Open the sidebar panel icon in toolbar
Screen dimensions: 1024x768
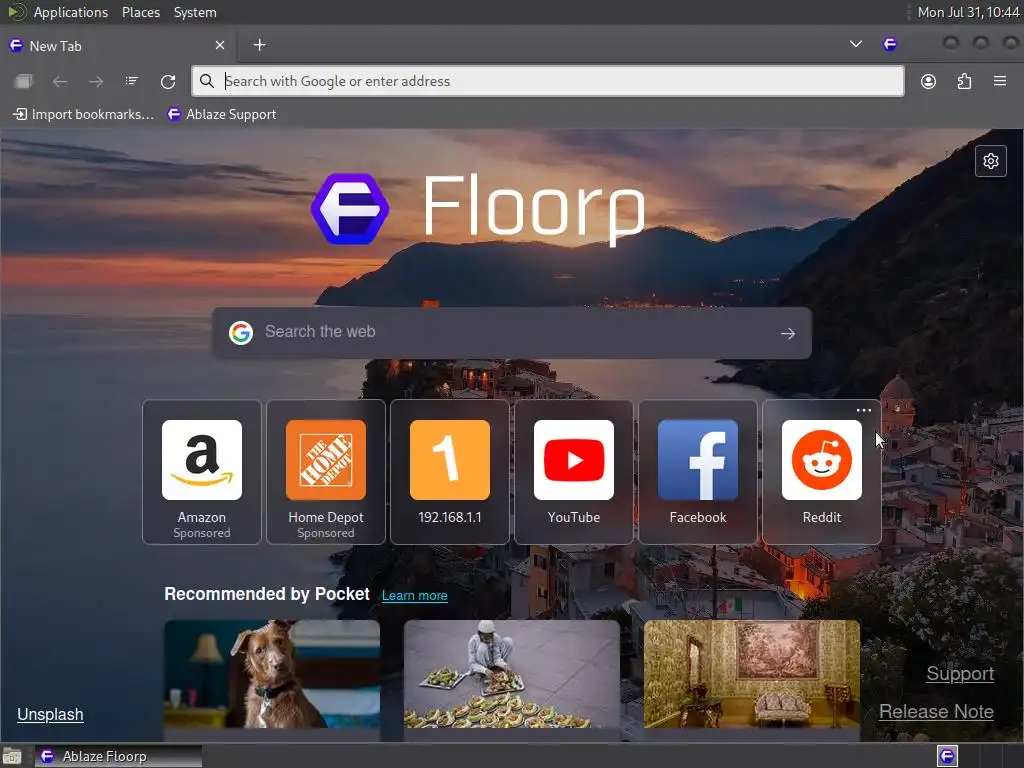tap(24, 82)
